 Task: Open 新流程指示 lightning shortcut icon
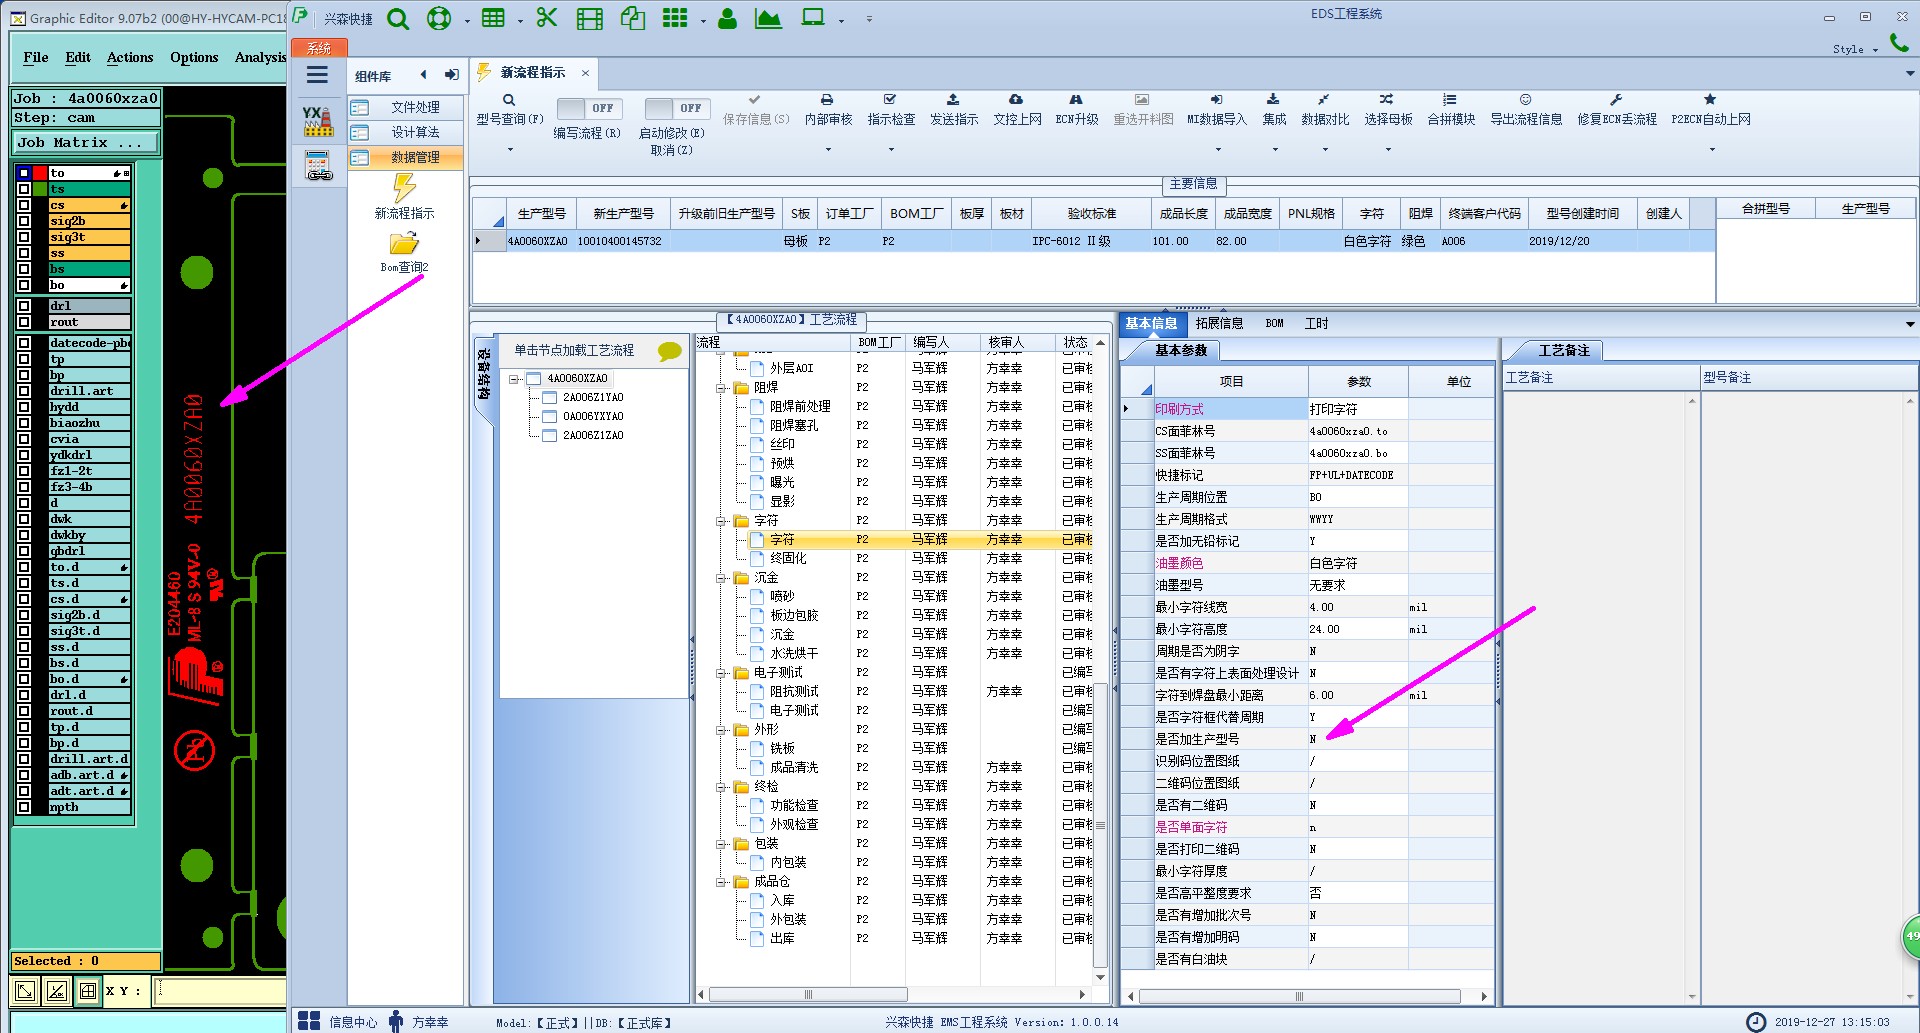coord(404,187)
